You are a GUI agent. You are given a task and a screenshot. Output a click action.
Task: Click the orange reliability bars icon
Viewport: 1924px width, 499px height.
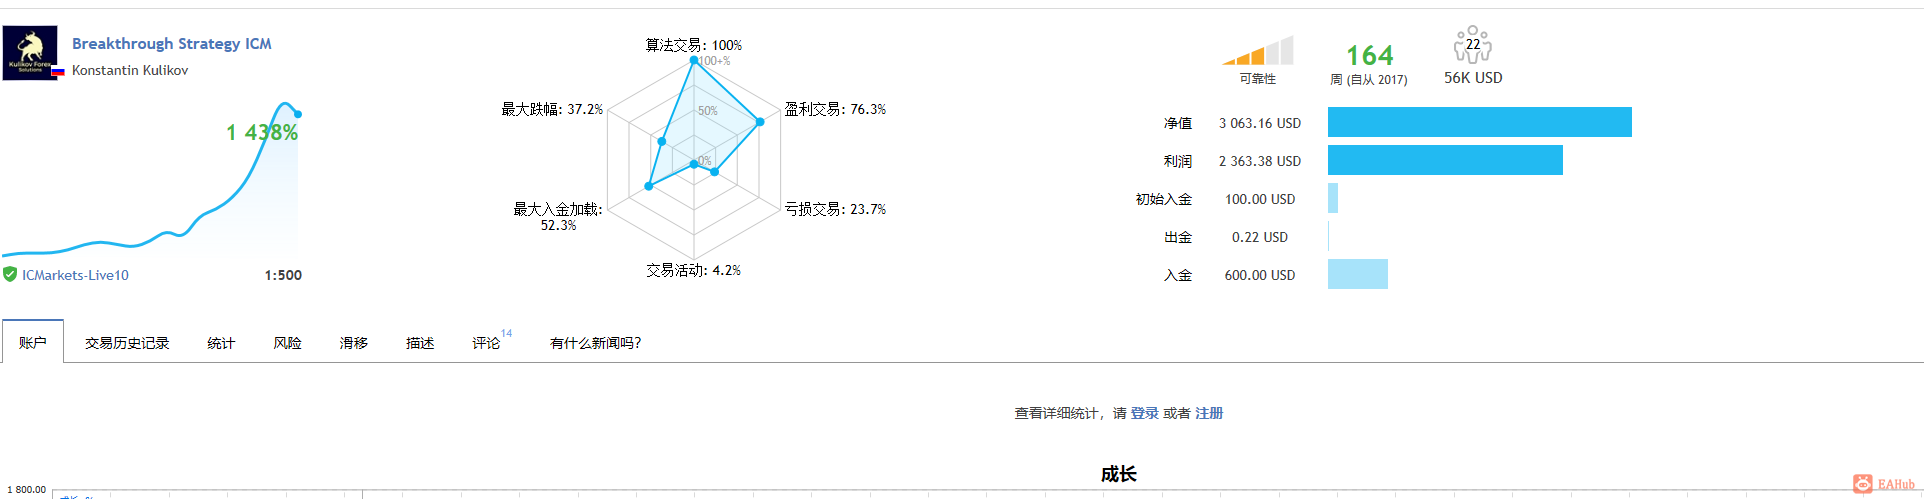(1257, 50)
